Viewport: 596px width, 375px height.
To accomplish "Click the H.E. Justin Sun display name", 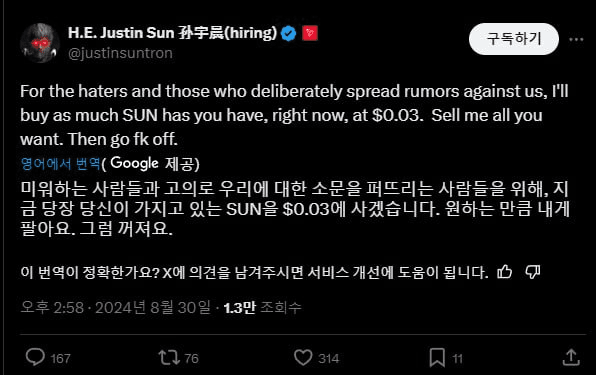I will coord(173,33).
